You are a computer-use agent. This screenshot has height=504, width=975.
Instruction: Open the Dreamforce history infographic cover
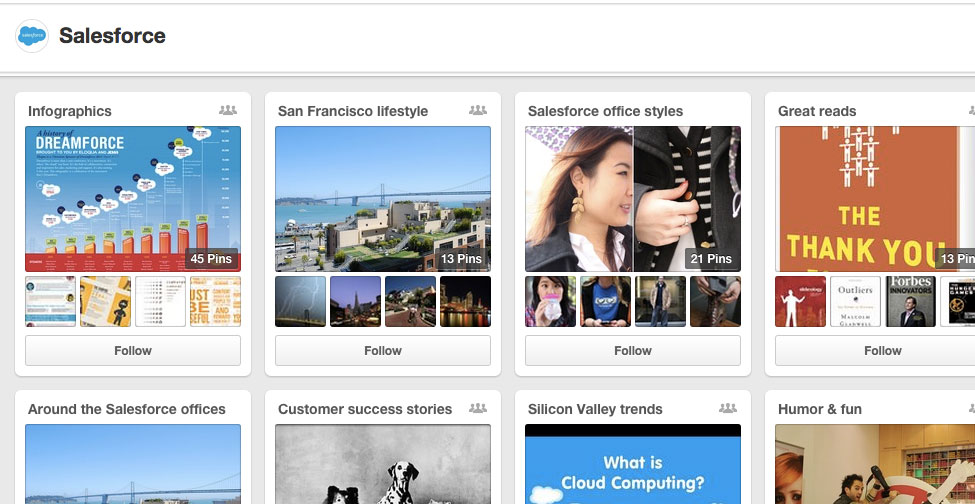point(132,199)
